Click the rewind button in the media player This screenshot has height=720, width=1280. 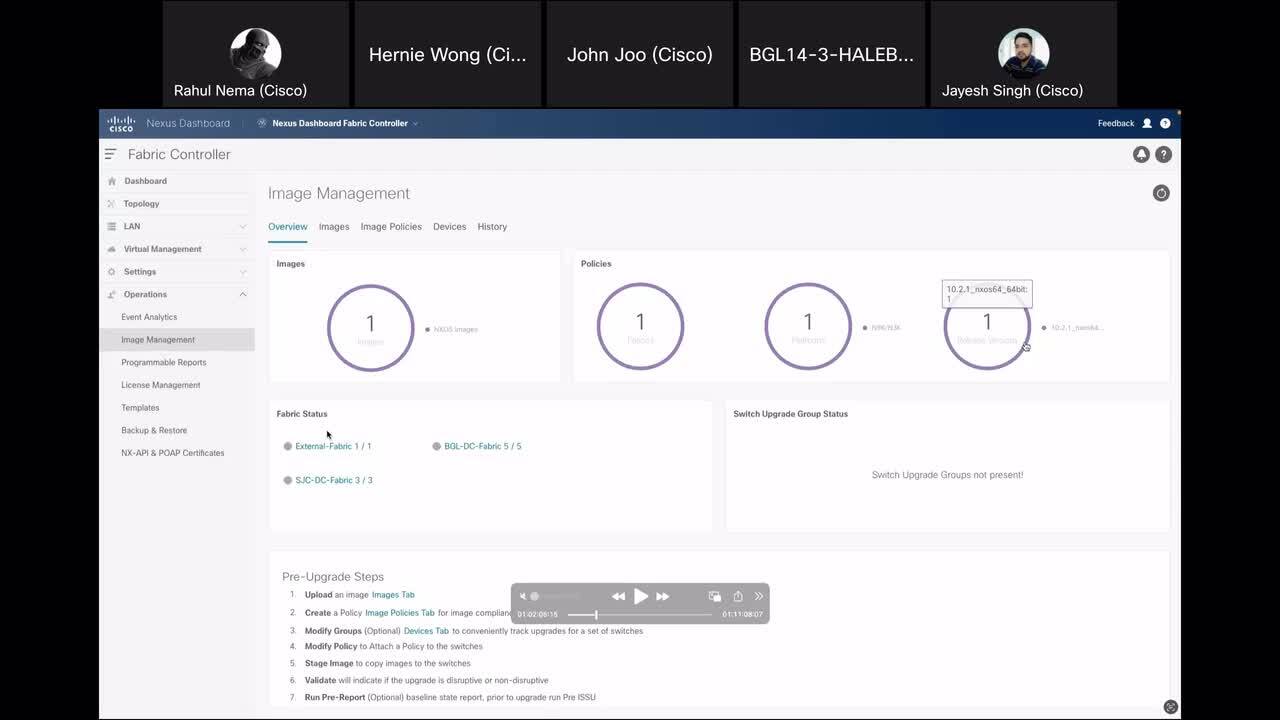pyautogui.click(x=618, y=596)
